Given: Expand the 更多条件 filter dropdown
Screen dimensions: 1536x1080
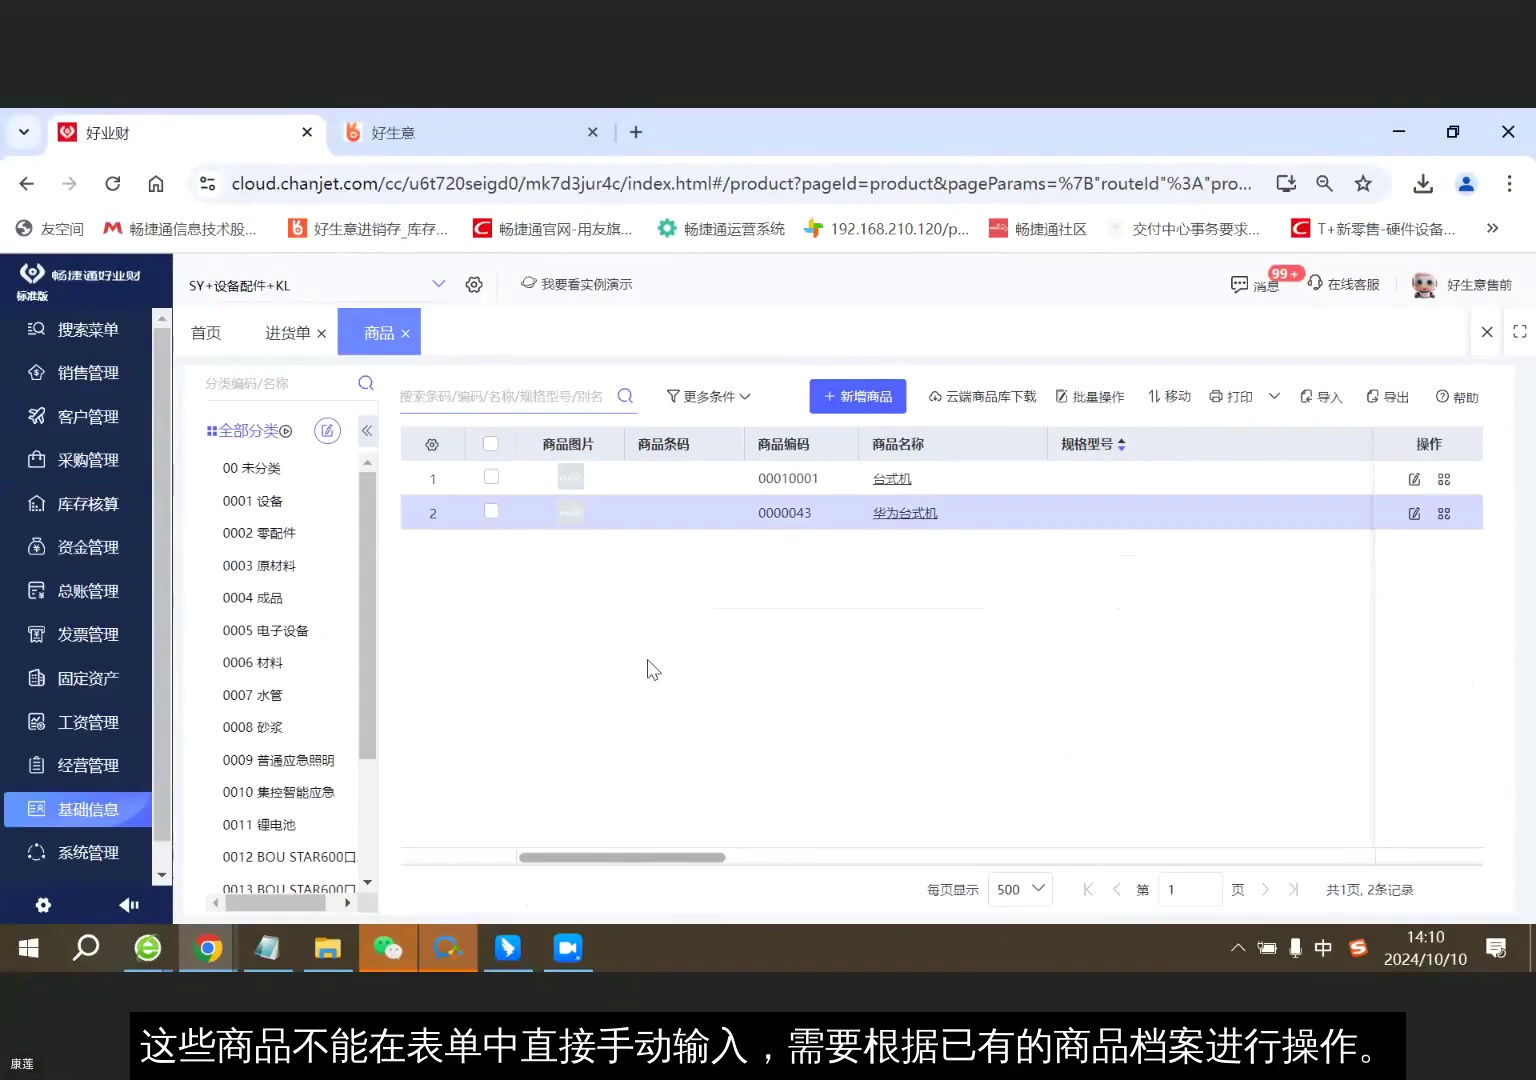Looking at the screenshot, I should (x=708, y=396).
